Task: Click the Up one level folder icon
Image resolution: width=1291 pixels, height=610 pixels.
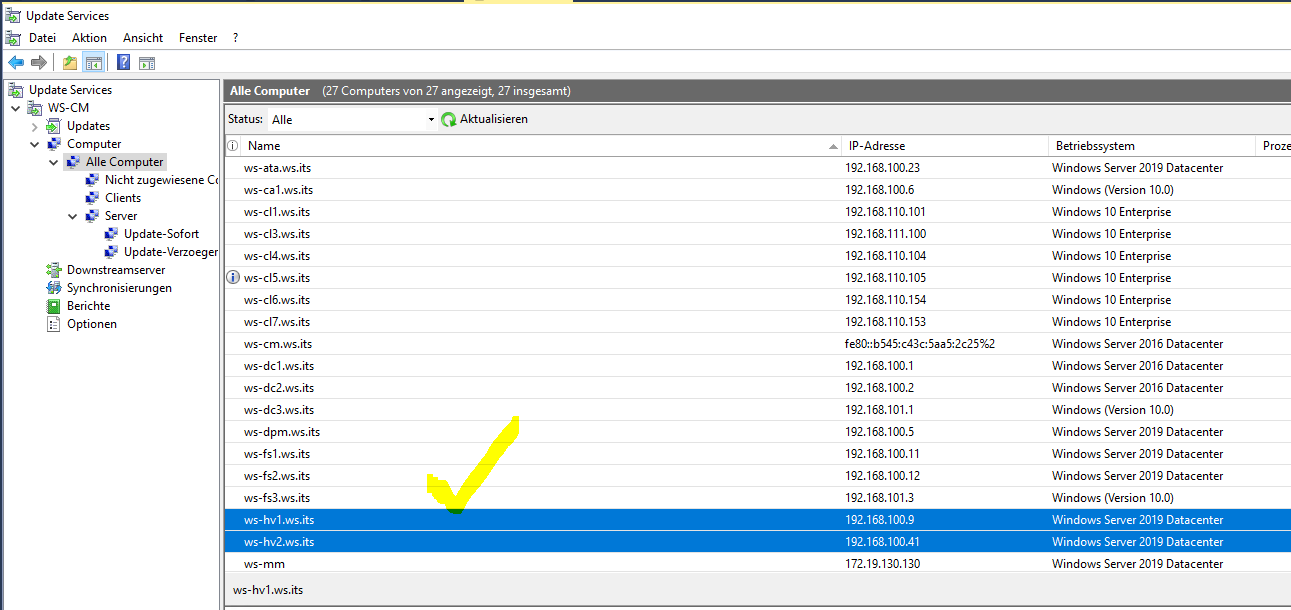Action: tap(70, 63)
